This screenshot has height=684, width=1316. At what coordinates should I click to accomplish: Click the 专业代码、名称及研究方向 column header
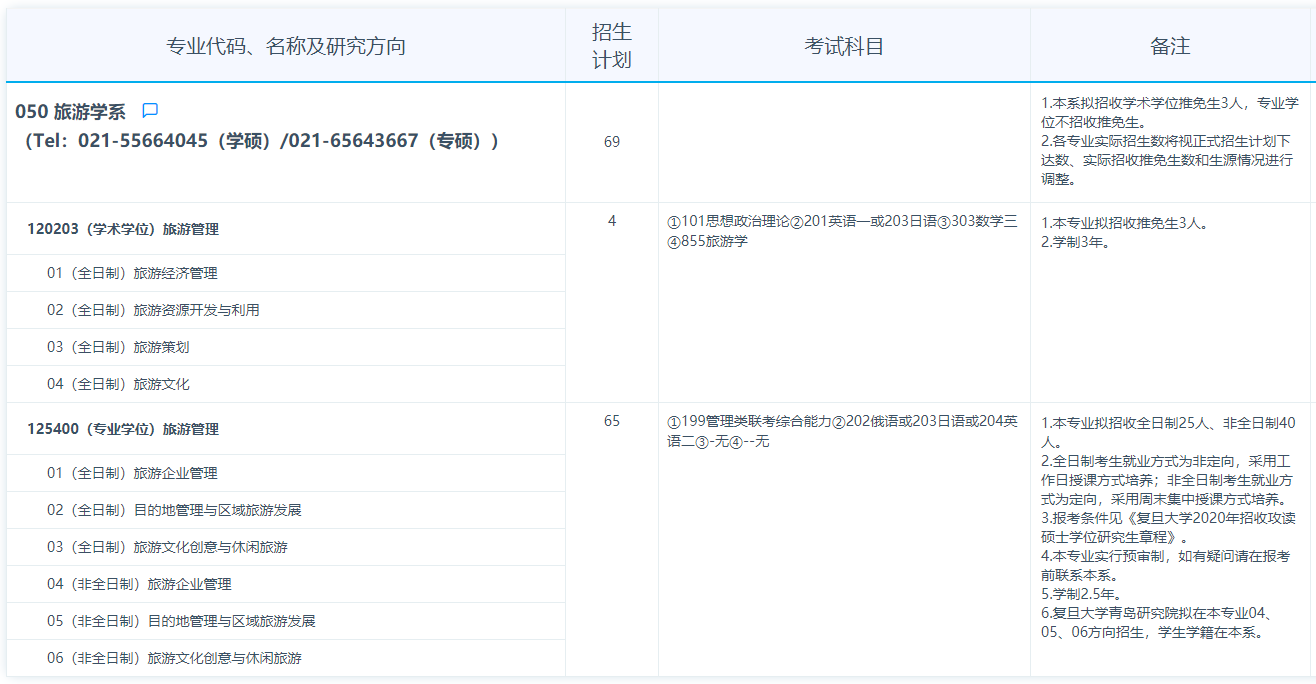point(286,46)
